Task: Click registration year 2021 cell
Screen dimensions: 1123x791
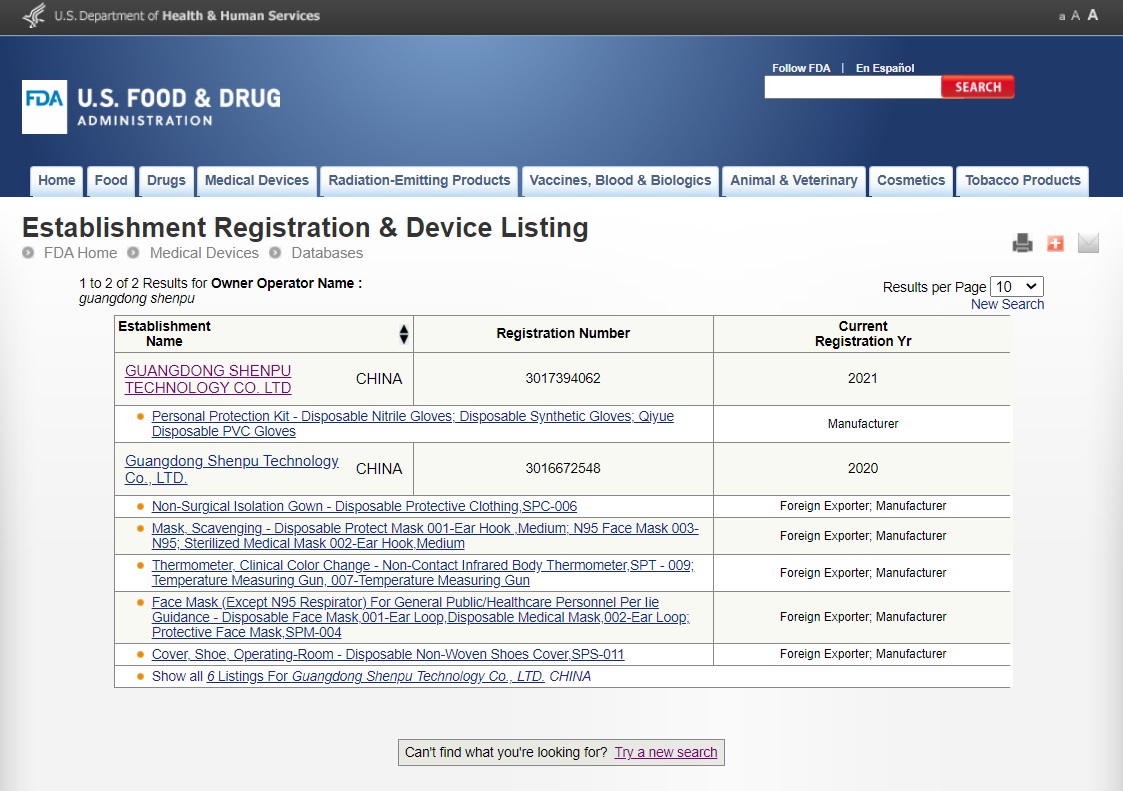Action: point(862,378)
